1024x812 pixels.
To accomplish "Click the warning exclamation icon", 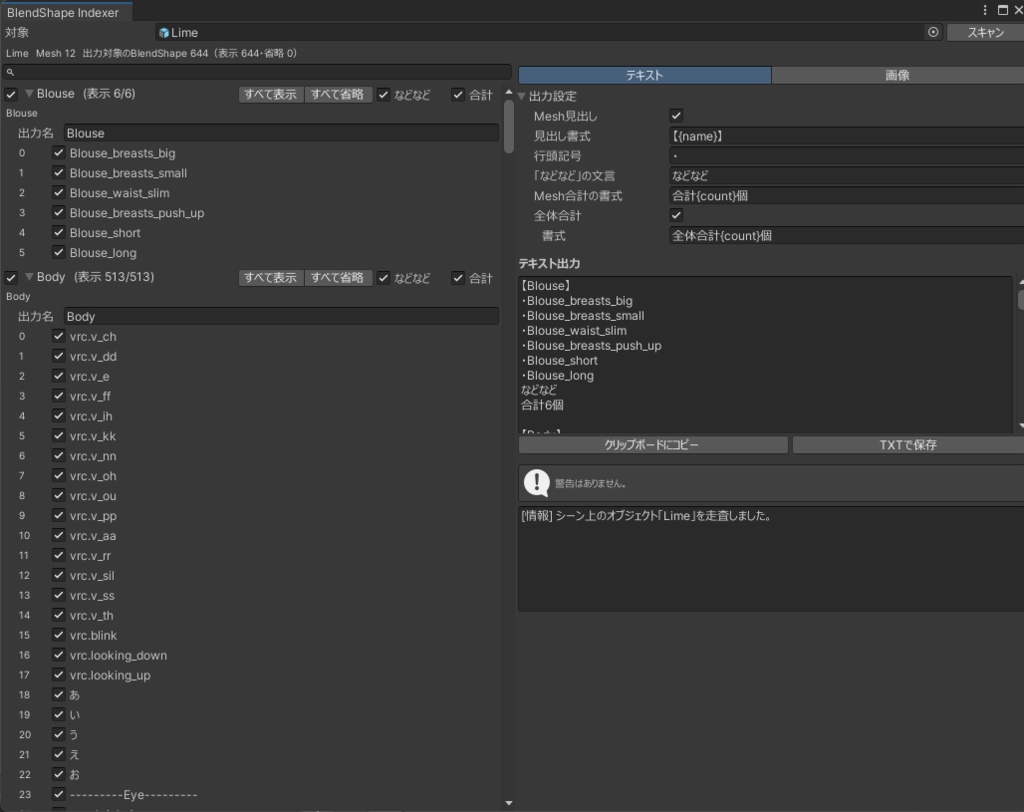I will pyautogui.click(x=537, y=483).
